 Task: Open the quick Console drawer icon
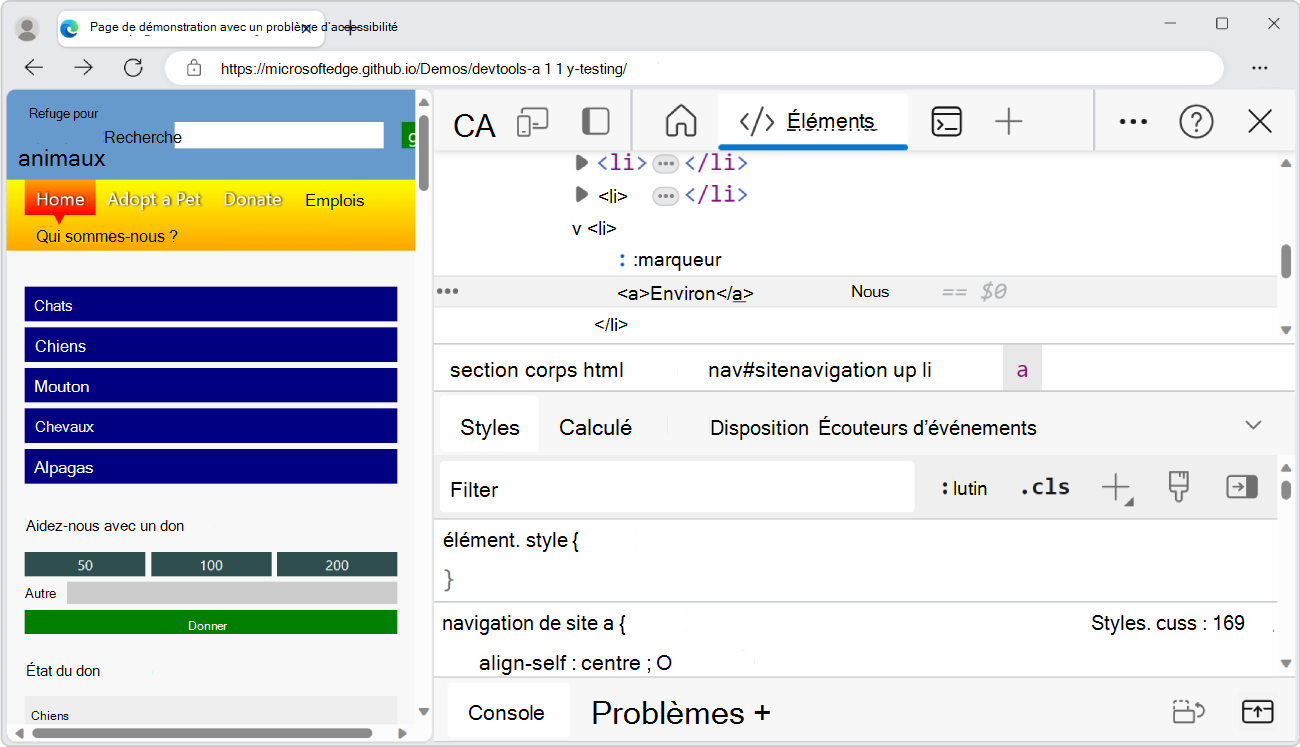(946, 120)
